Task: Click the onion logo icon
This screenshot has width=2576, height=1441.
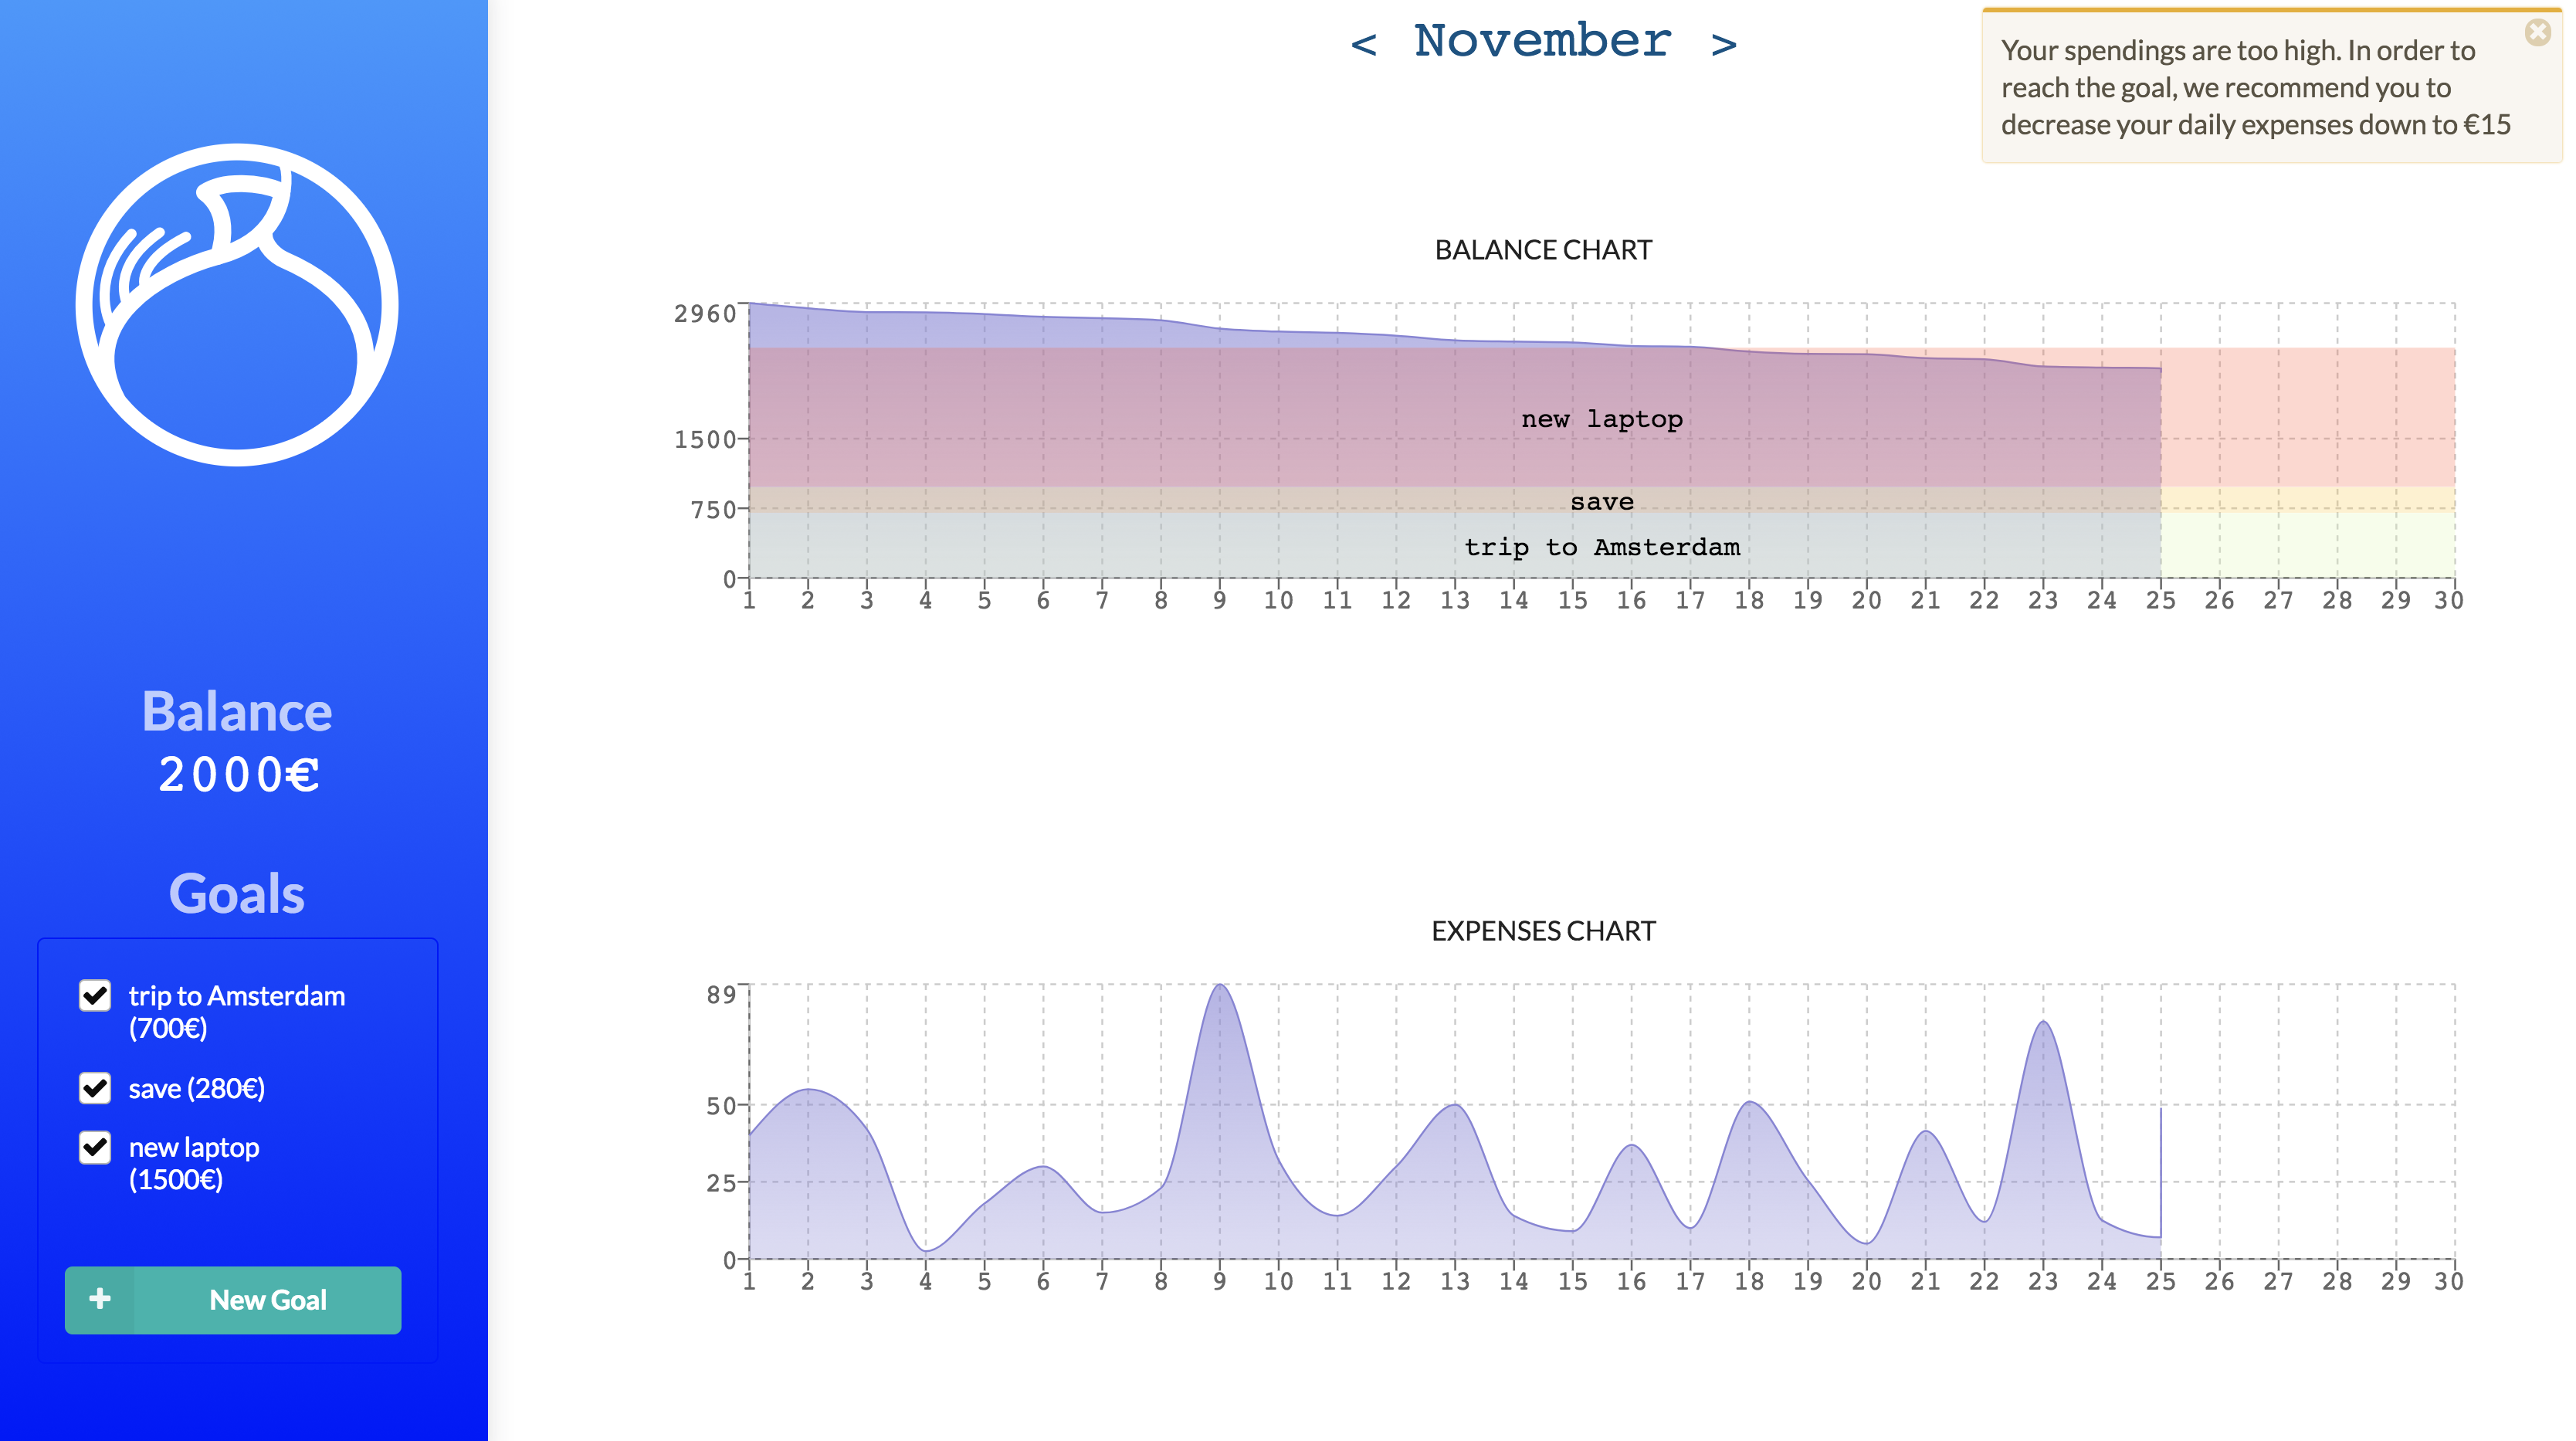Action: [237, 305]
